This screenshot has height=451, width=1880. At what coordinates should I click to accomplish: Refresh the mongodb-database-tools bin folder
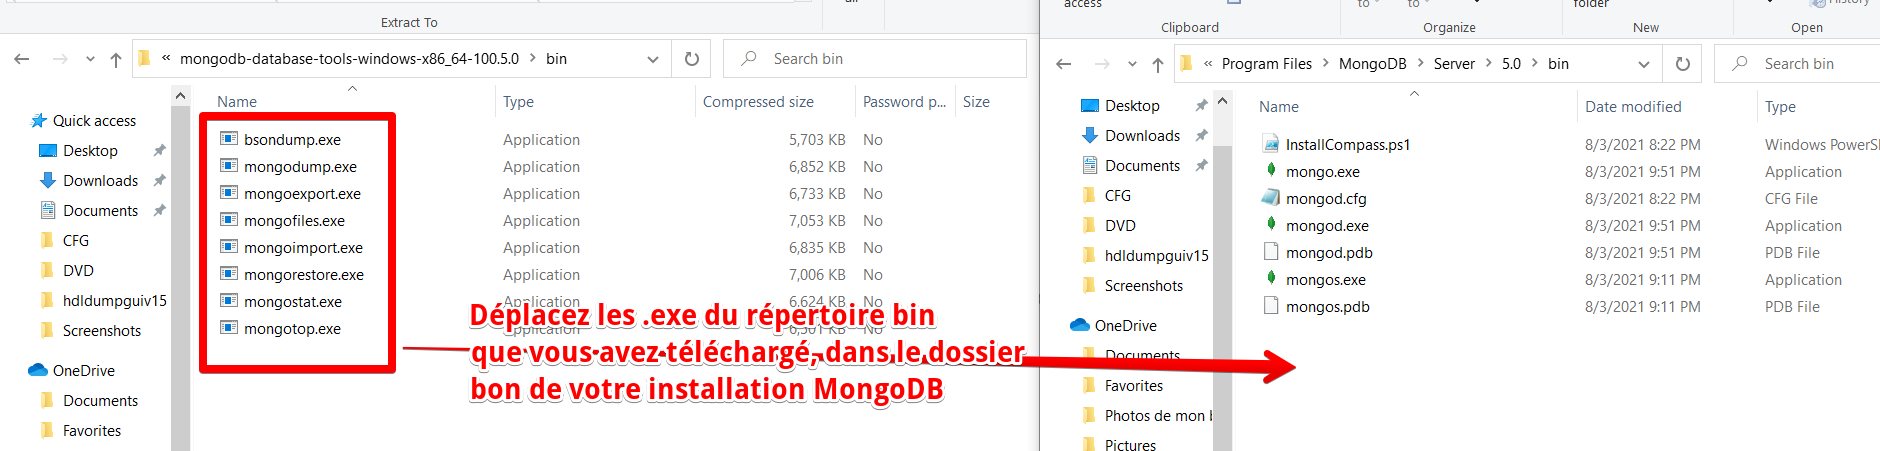[x=691, y=59]
